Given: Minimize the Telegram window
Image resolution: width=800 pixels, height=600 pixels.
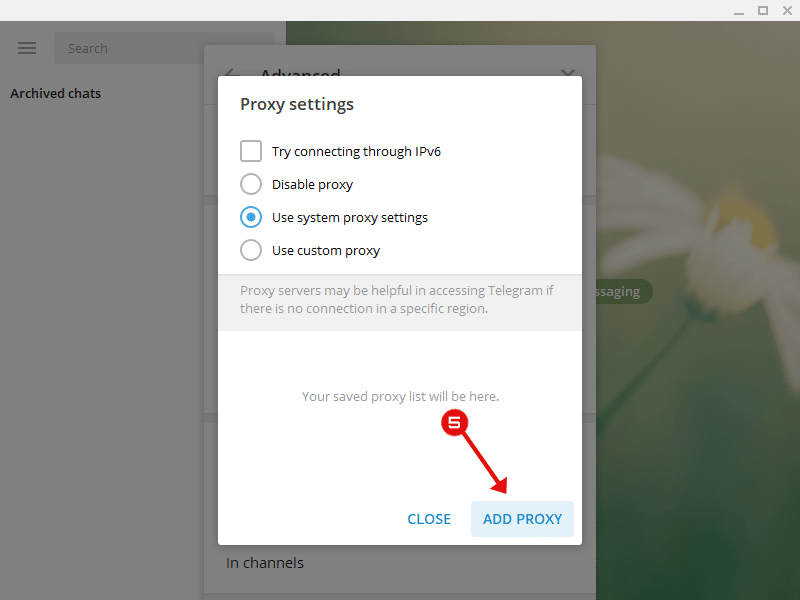Looking at the screenshot, I should pos(739,11).
